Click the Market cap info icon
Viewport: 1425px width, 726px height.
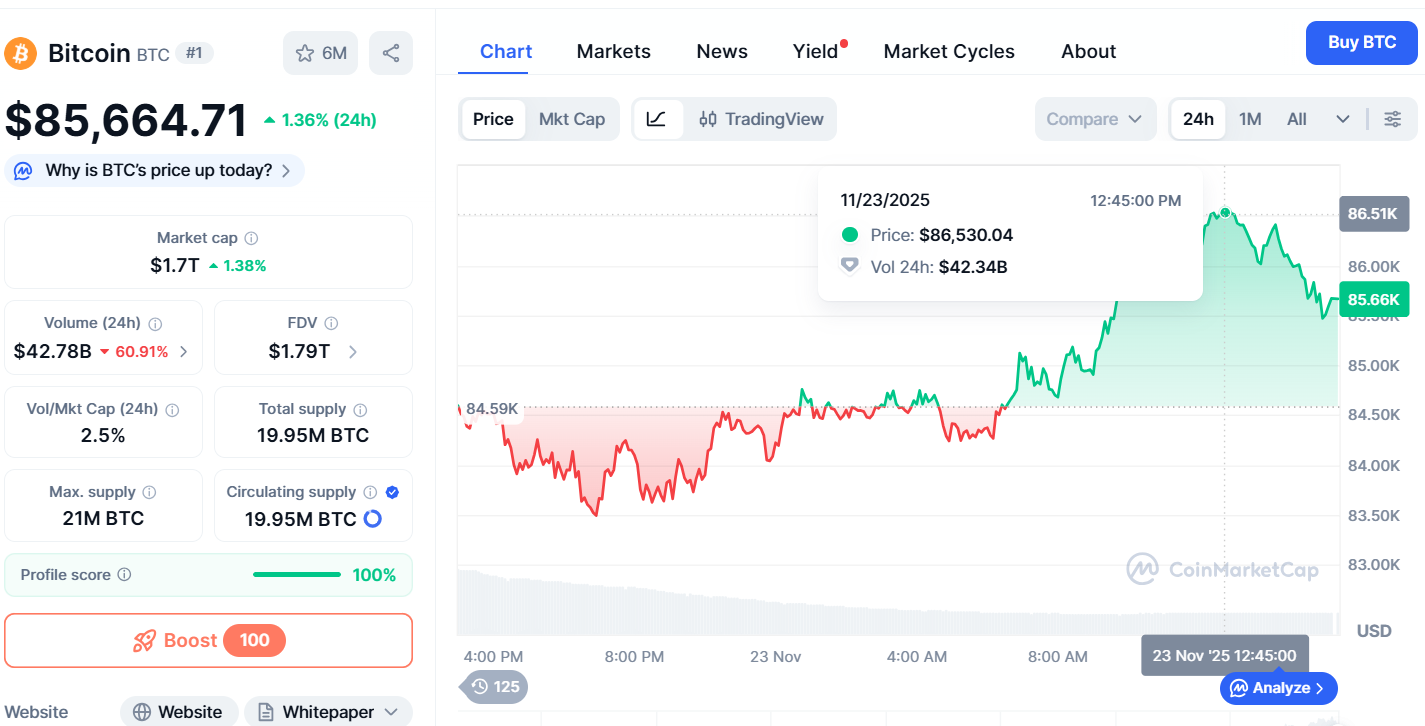(252, 238)
